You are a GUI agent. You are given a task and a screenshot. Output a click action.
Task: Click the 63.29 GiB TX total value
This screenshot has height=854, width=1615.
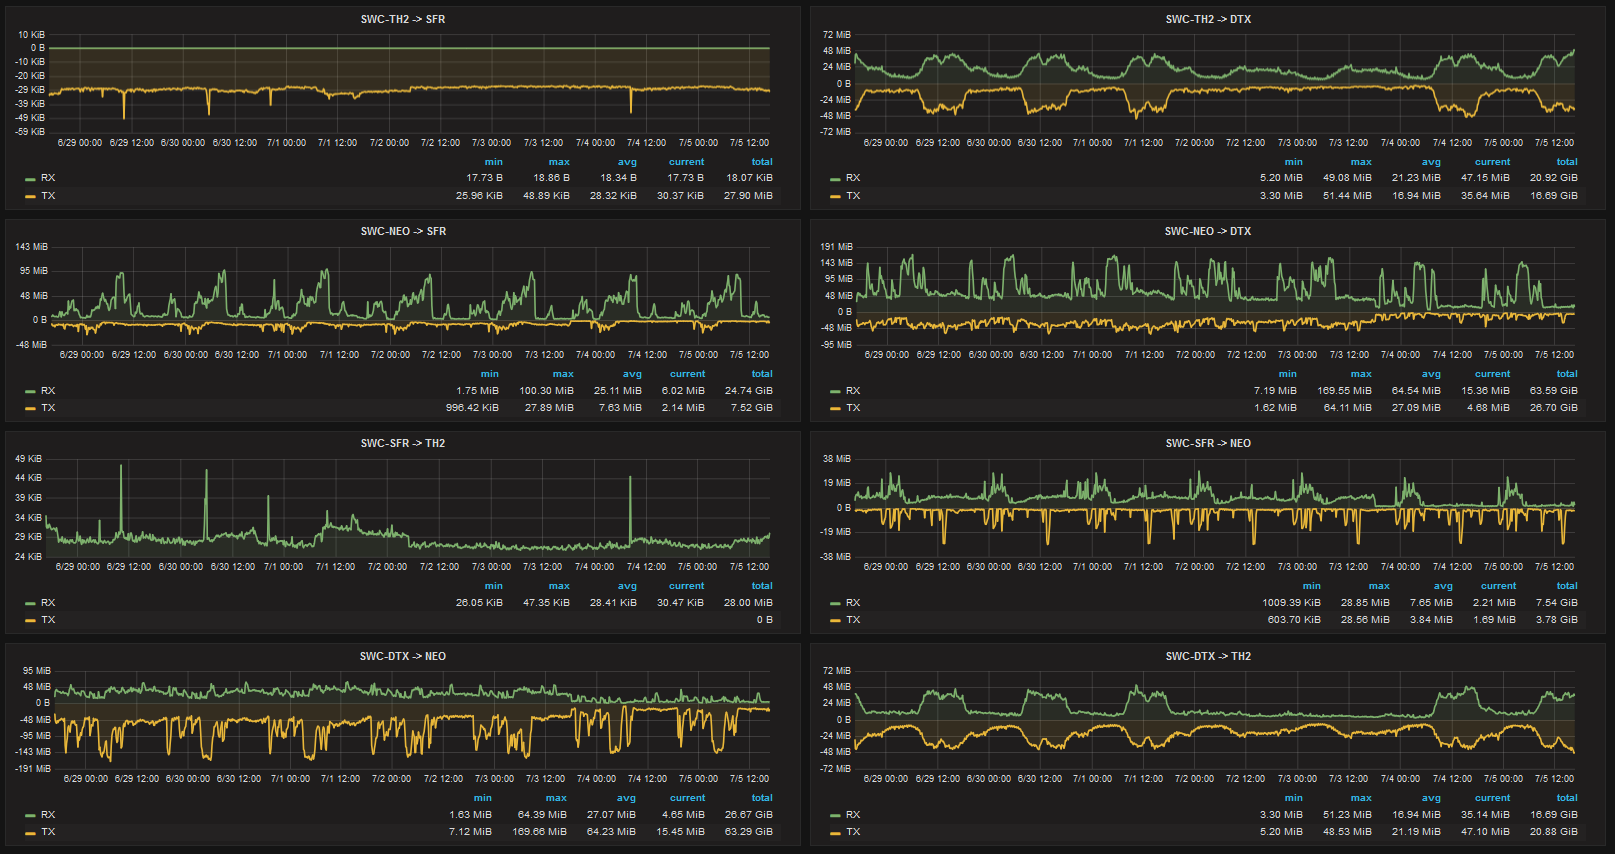click(x=748, y=832)
